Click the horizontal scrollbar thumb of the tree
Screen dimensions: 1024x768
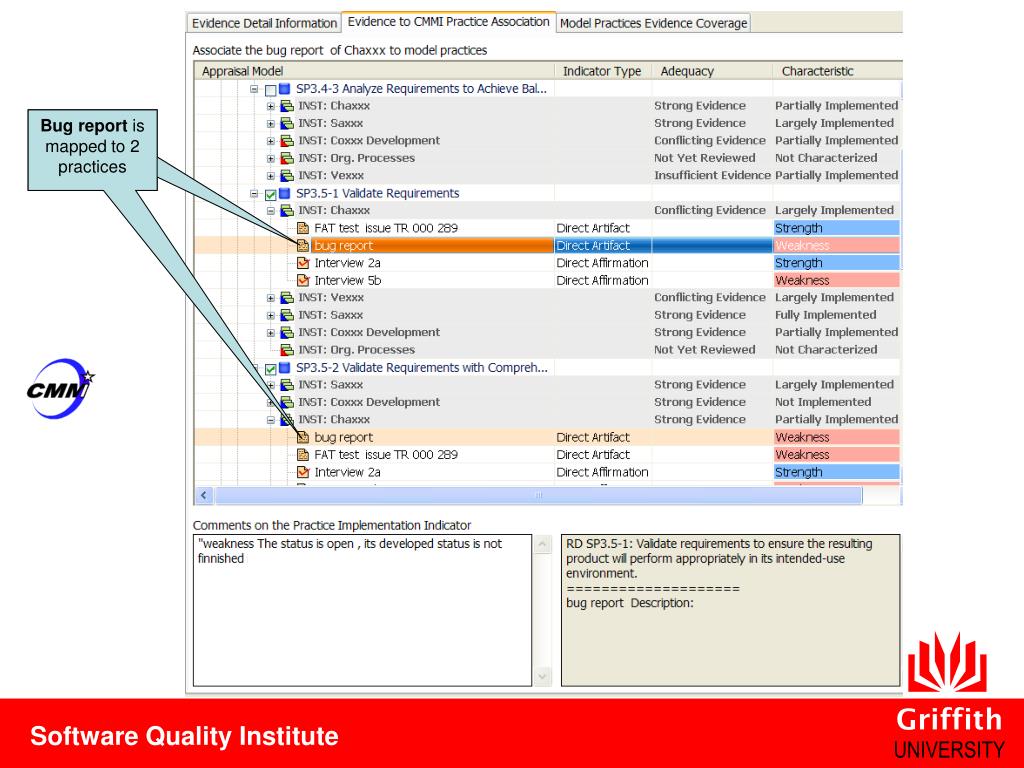pos(538,496)
